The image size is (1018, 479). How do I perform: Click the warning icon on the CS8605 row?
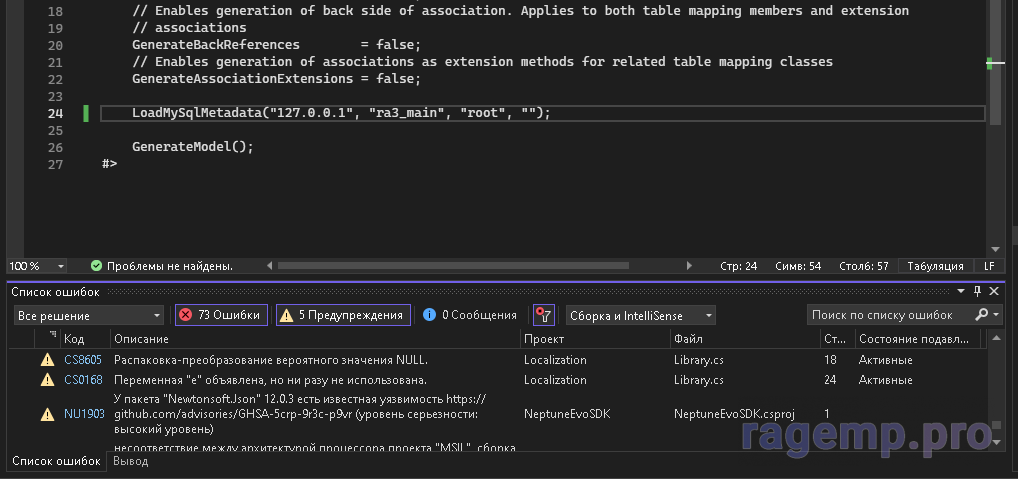(46, 360)
